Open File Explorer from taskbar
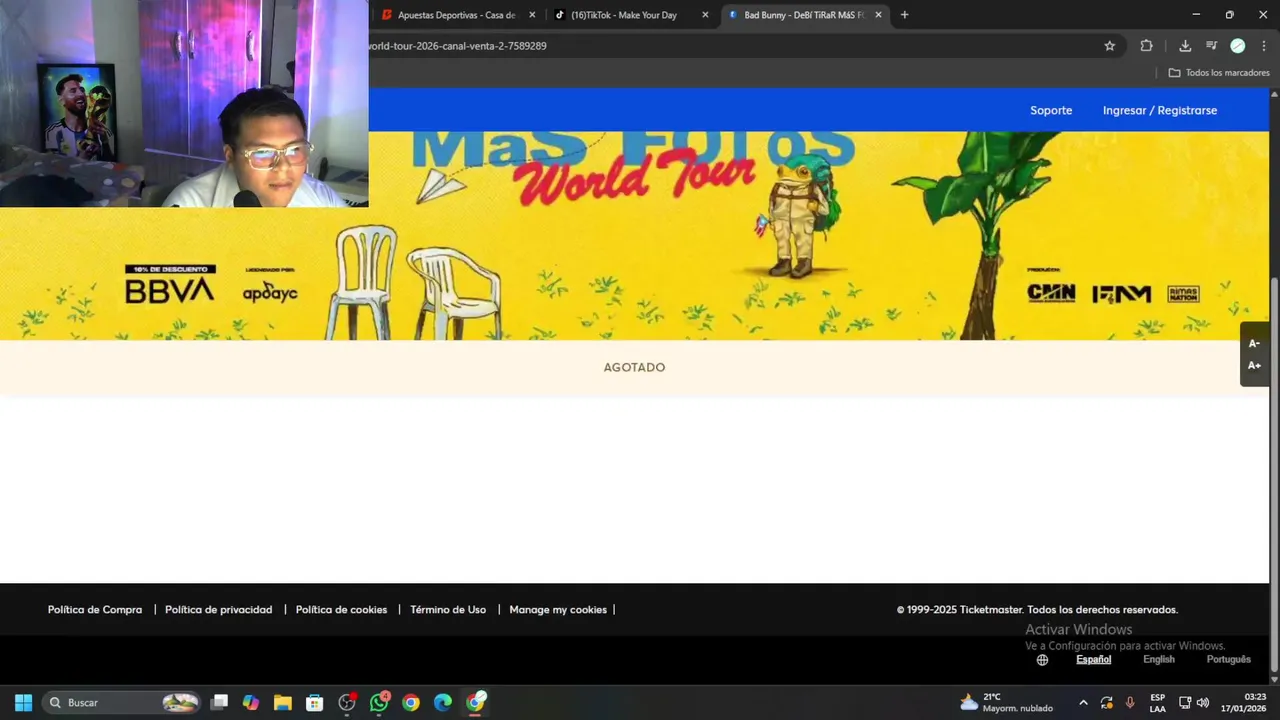This screenshot has height=720, width=1280. coord(283,703)
